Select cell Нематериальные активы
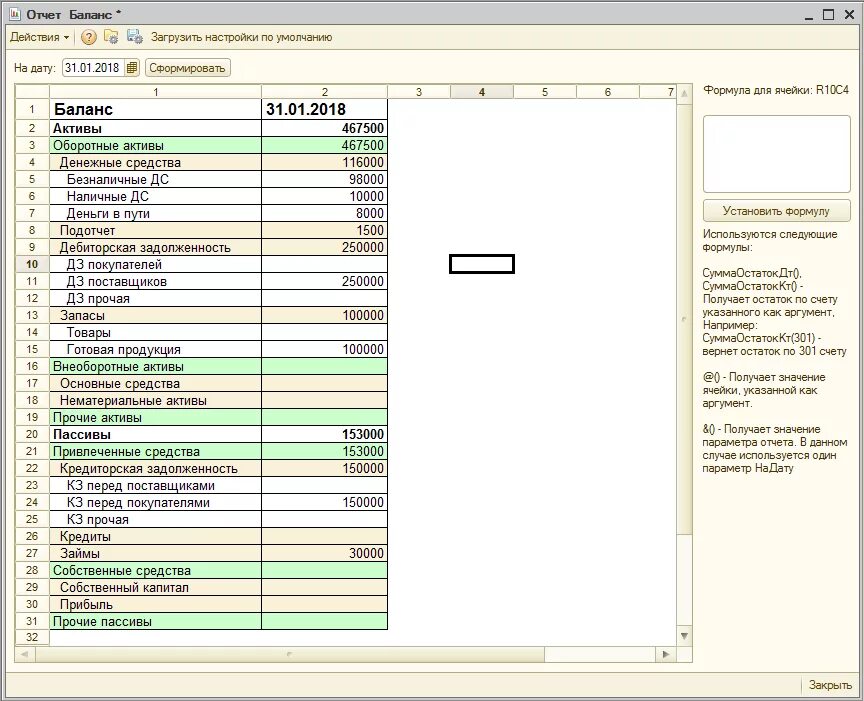This screenshot has height=701, width=864. [x=155, y=401]
